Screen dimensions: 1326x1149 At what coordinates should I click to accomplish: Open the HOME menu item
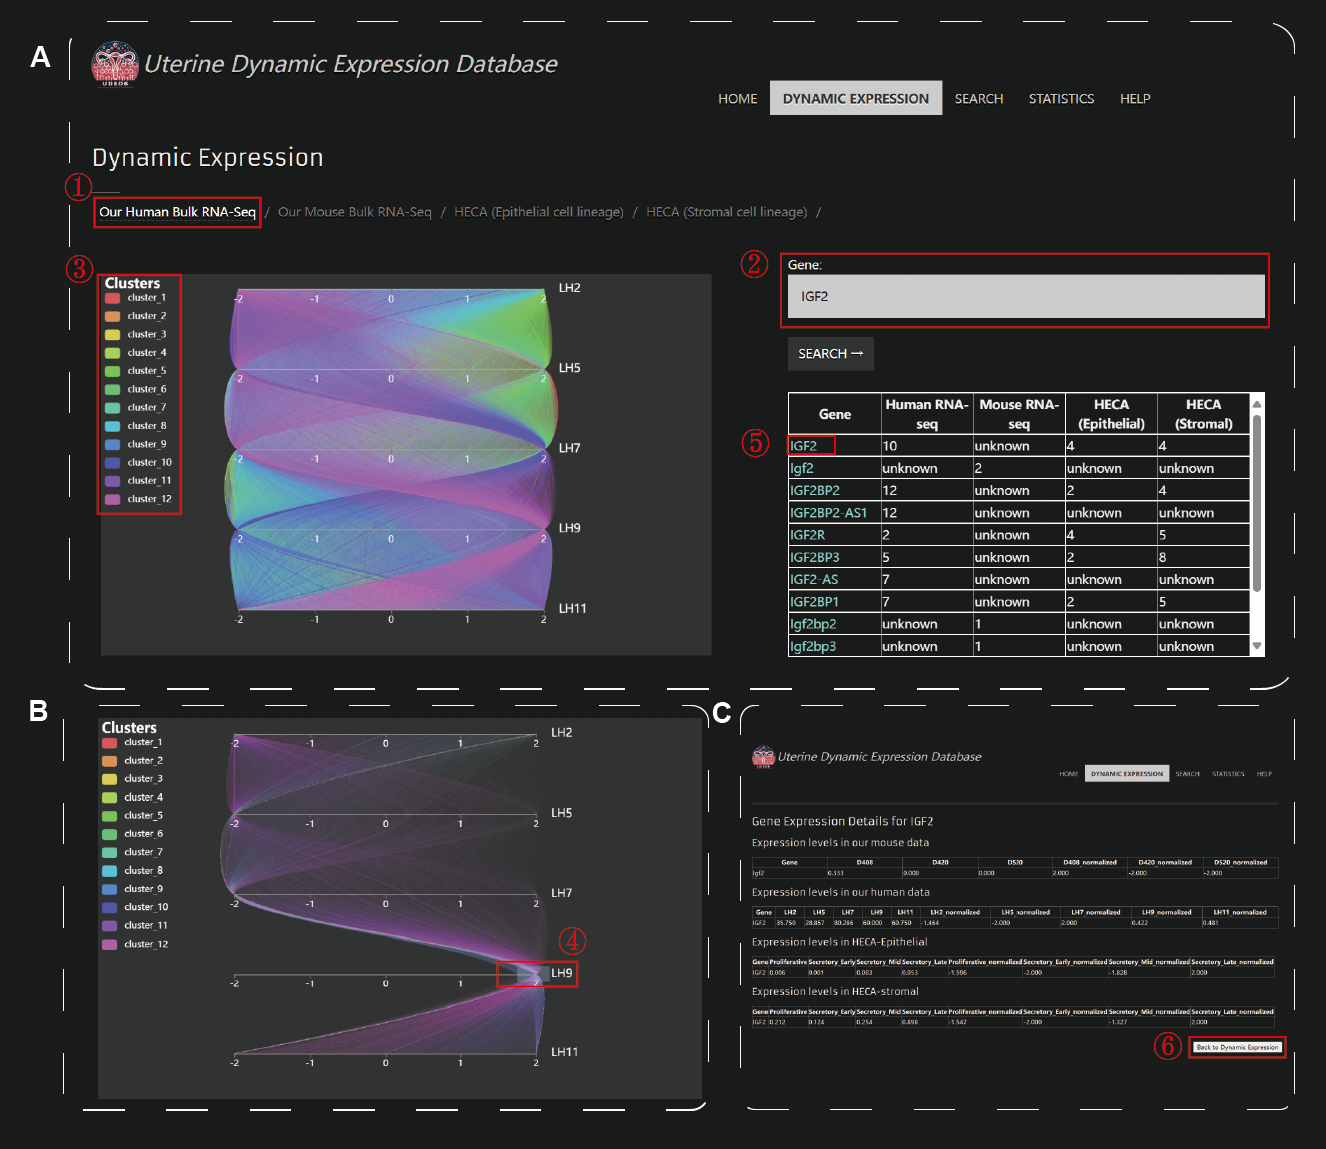(737, 99)
